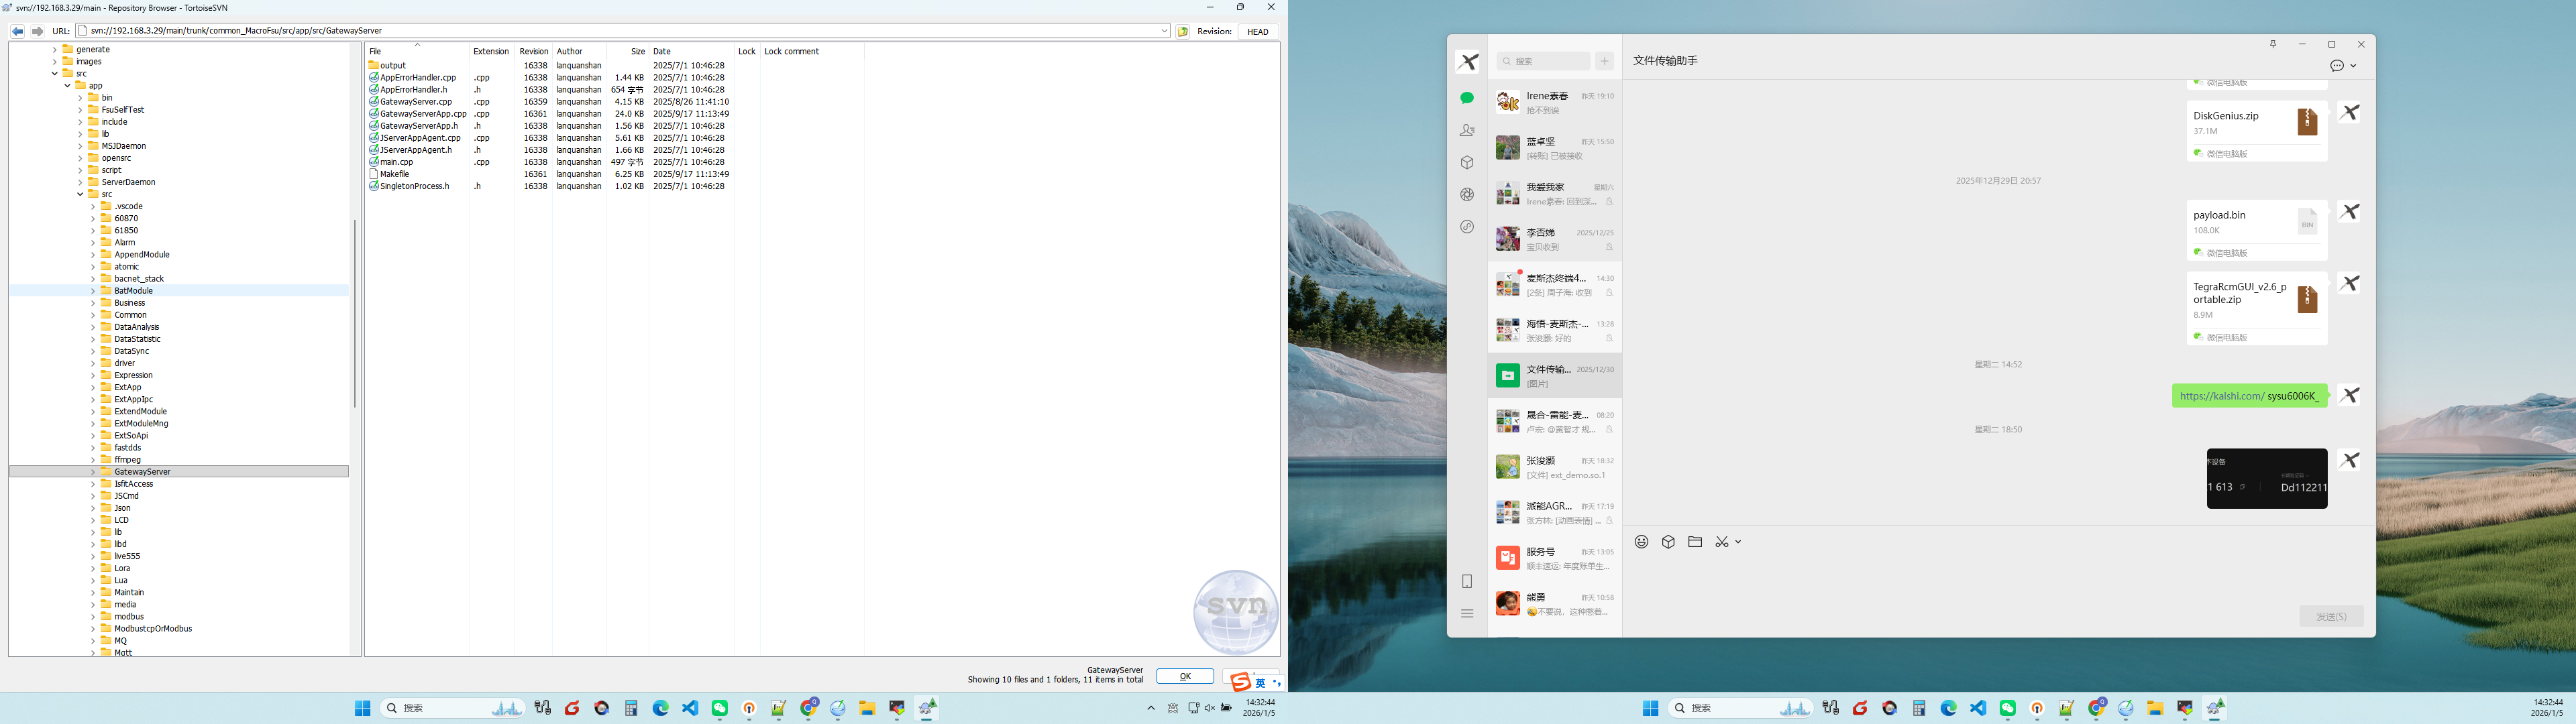Click the plus button beside WeChat search
Image resolution: width=2576 pixels, height=724 pixels.
click(x=1604, y=61)
